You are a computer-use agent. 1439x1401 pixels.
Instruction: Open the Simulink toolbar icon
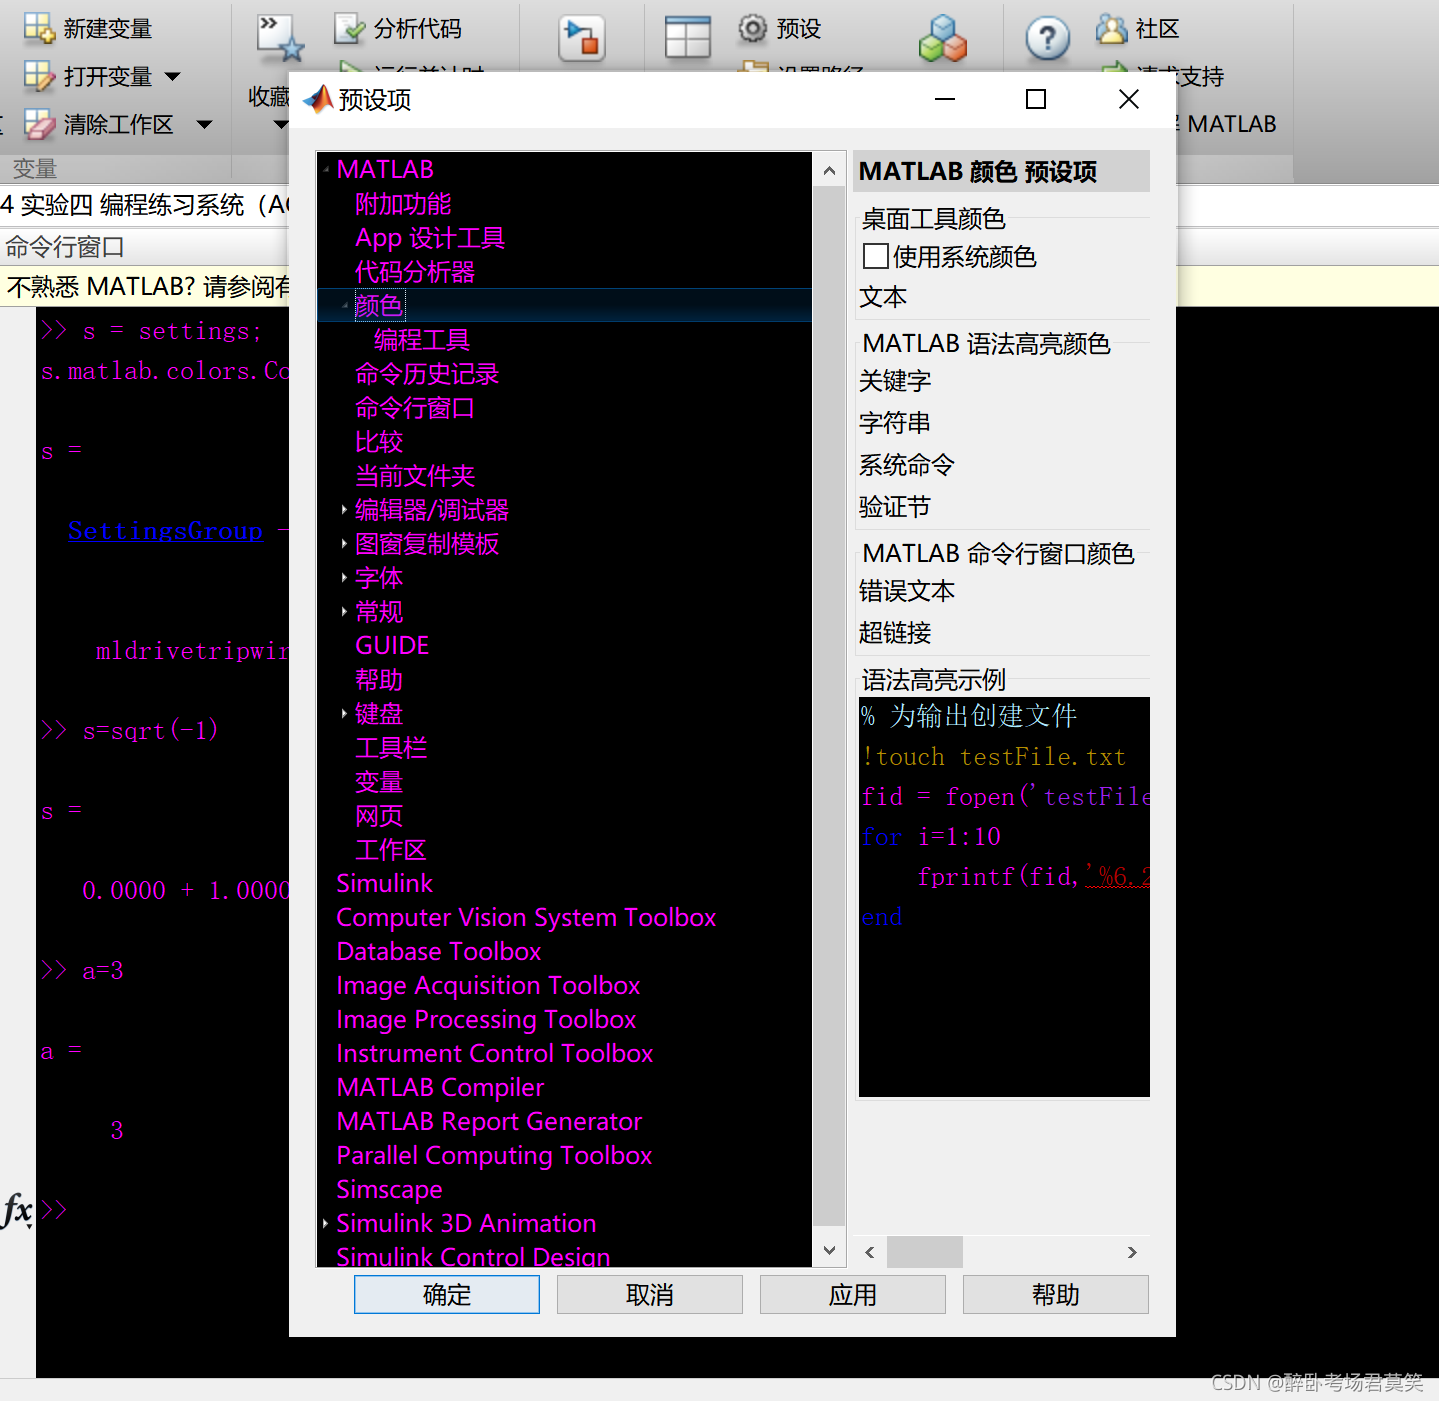tap(582, 38)
